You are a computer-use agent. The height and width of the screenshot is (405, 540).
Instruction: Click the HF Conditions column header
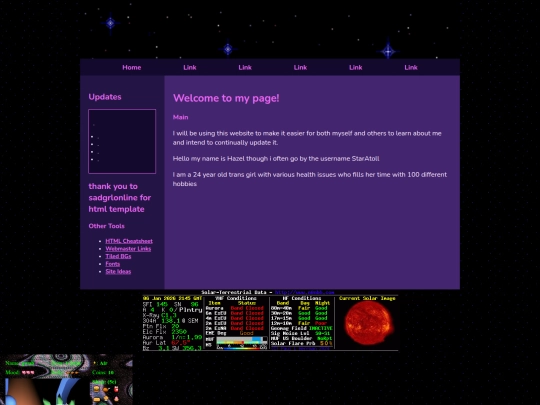coord(302,298)
